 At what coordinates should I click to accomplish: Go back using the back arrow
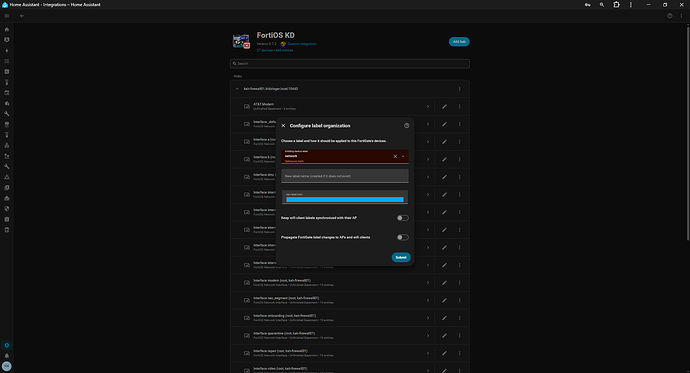tap(22, 16)
